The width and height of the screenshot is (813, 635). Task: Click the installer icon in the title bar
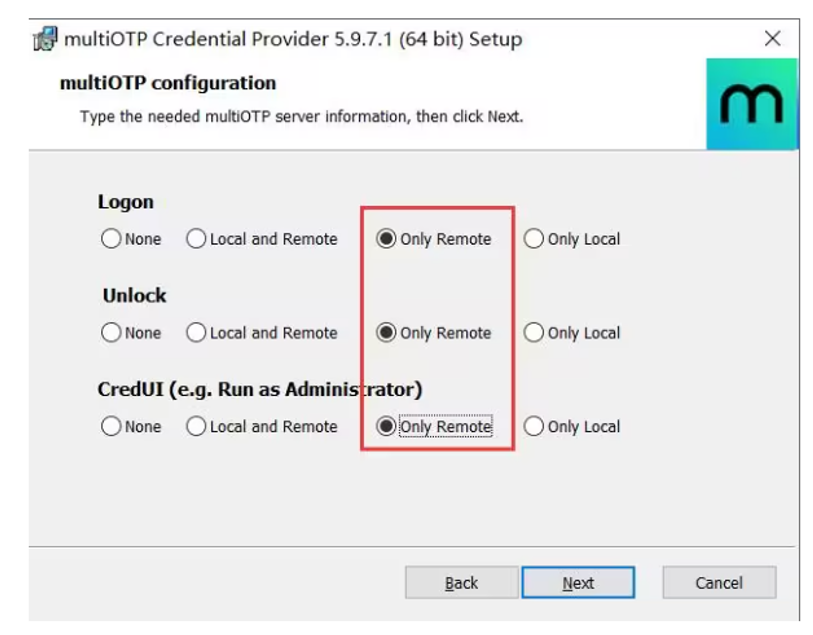(45, 40)
